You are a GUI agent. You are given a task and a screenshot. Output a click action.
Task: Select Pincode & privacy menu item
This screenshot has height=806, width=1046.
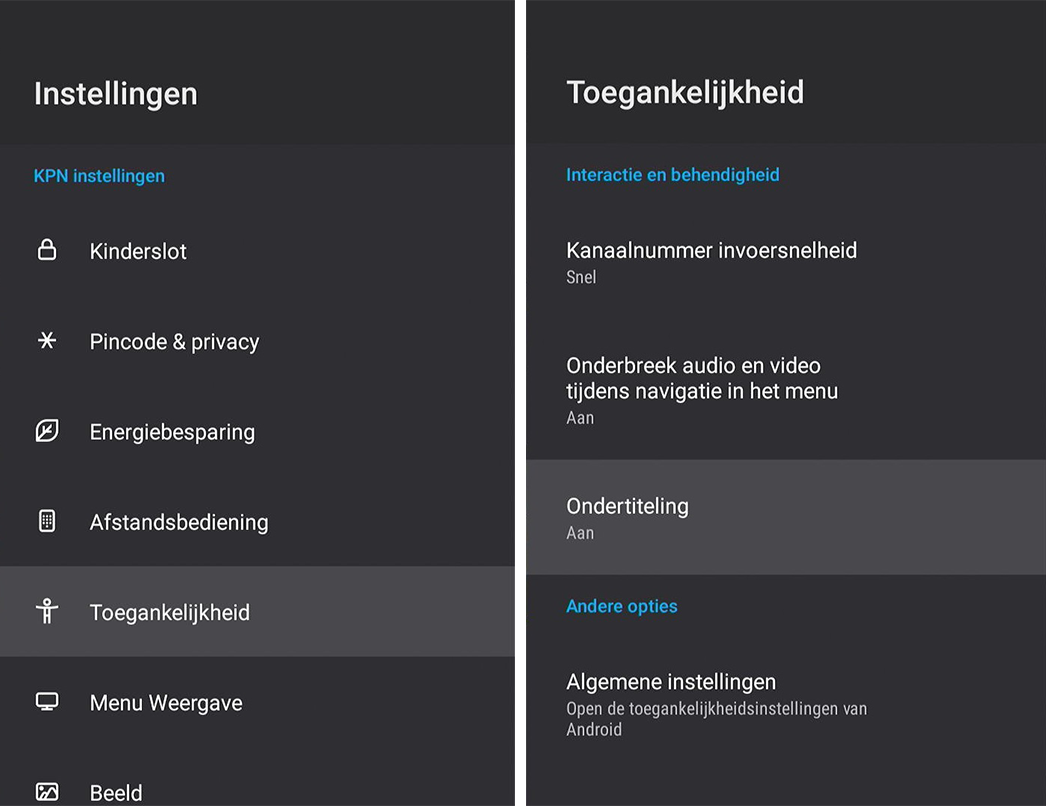pos(257,341)
